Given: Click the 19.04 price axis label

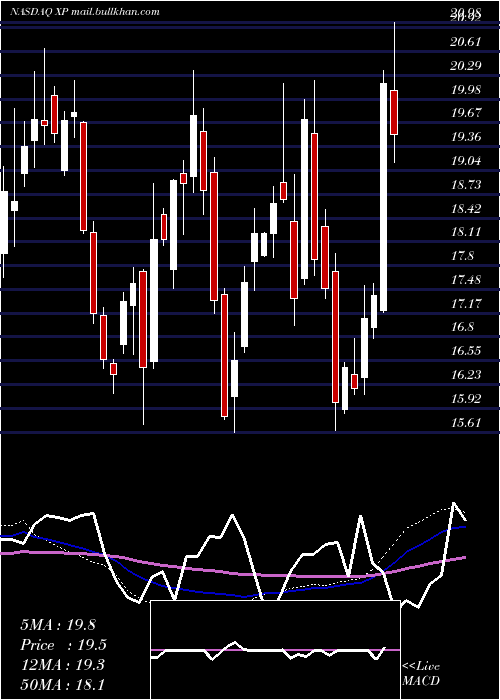Looking at the screenshot, I should [x=466, y=160].
